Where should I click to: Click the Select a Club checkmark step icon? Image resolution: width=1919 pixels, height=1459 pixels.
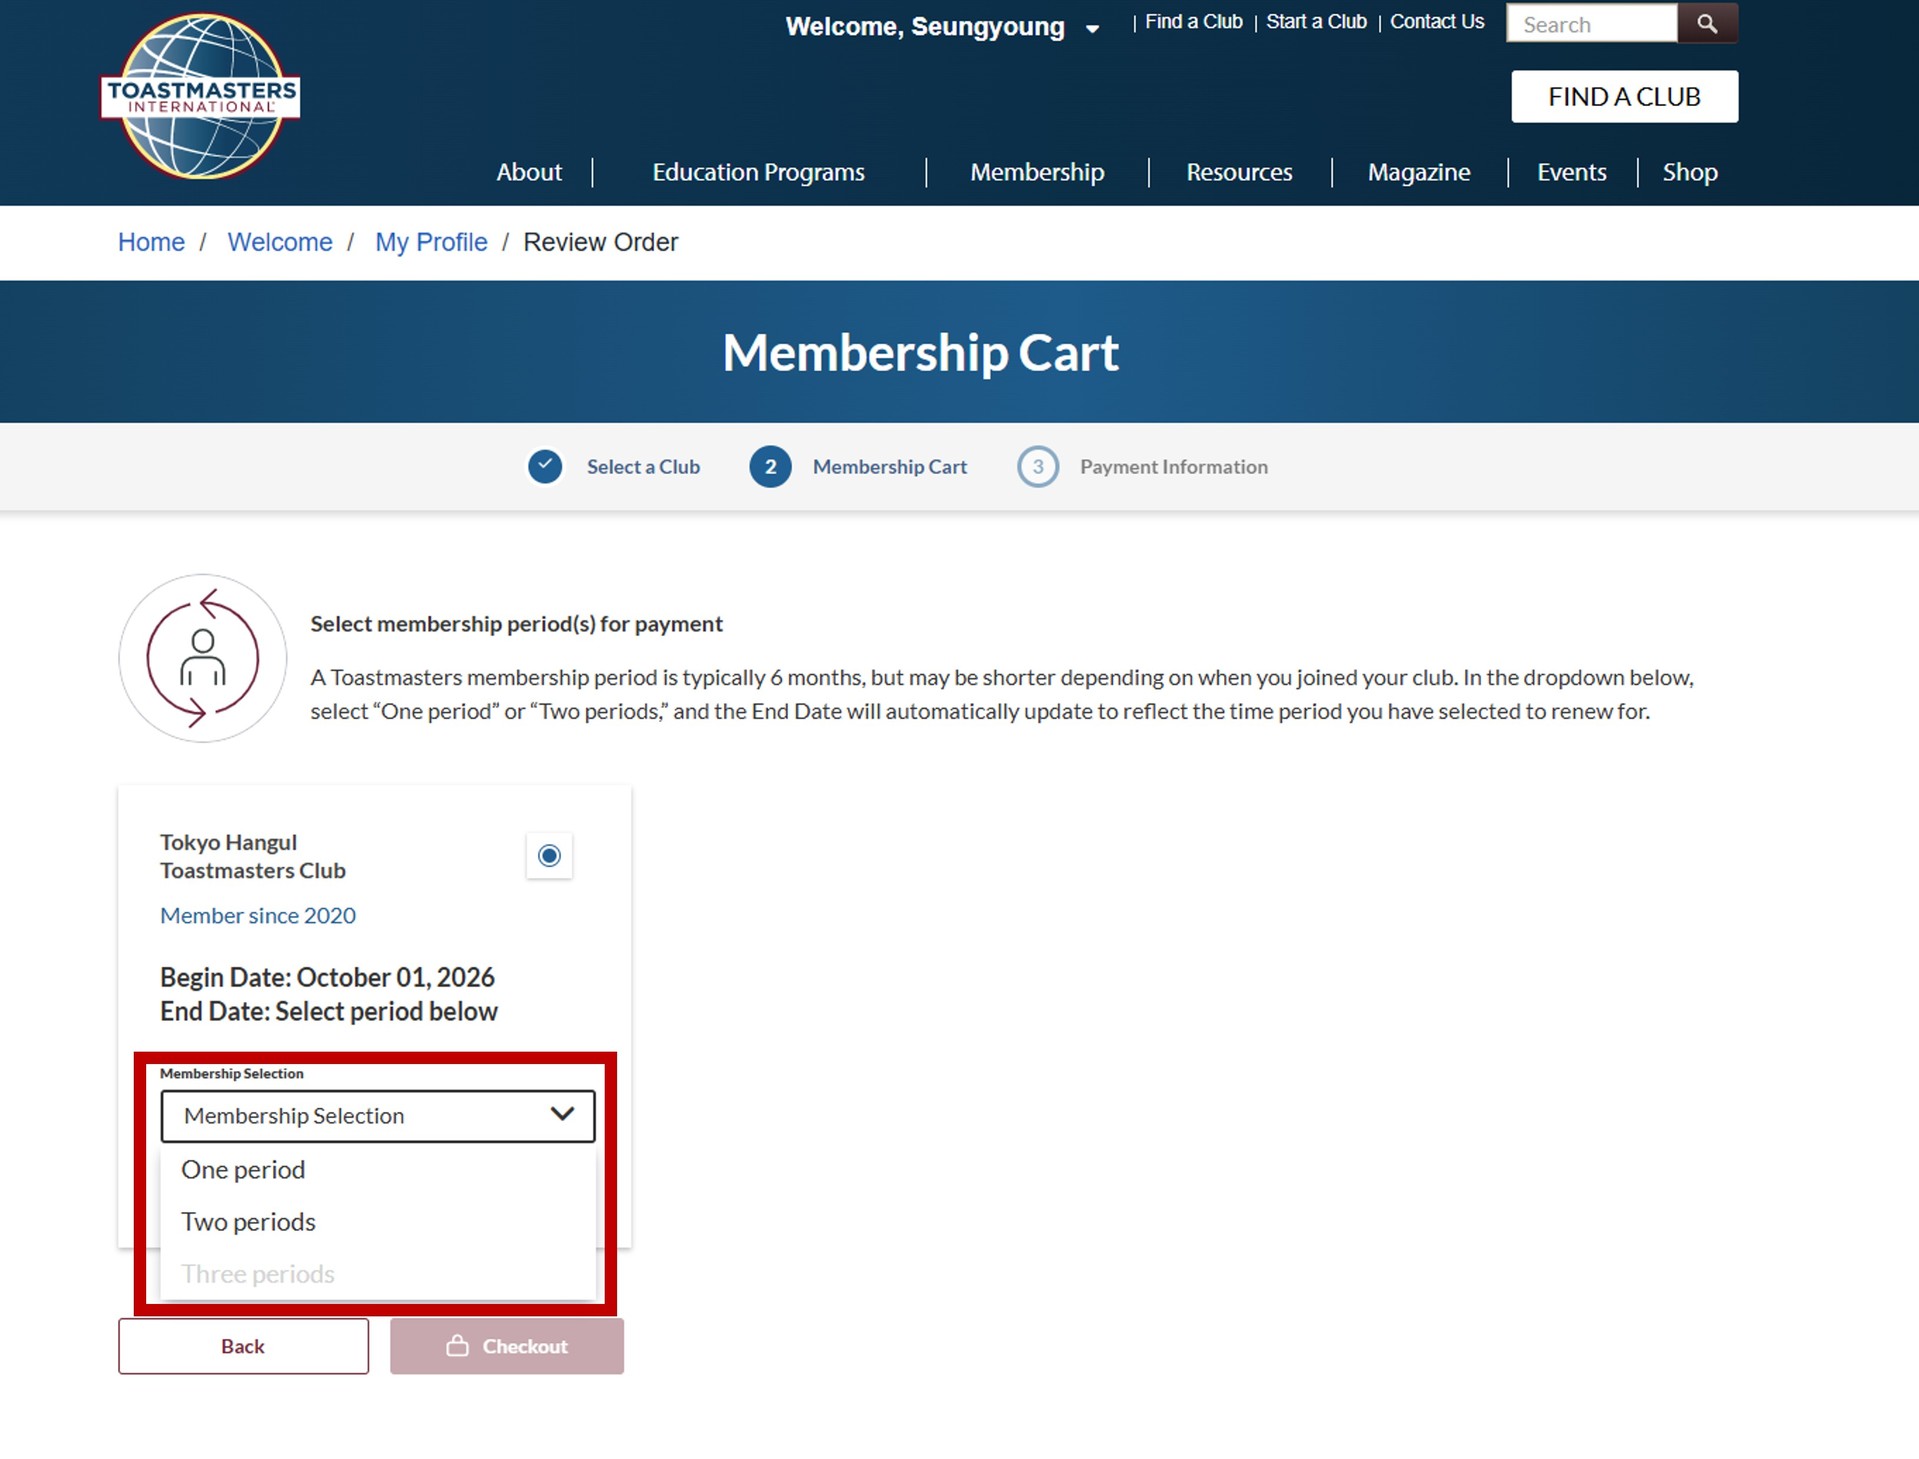point(545,466)
